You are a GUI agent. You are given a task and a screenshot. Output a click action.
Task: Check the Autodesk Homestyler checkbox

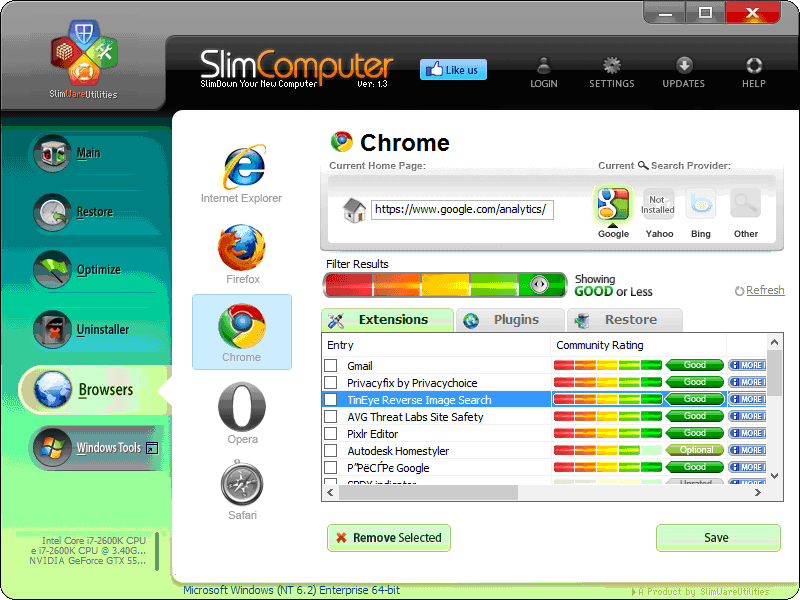click(331, 451)
